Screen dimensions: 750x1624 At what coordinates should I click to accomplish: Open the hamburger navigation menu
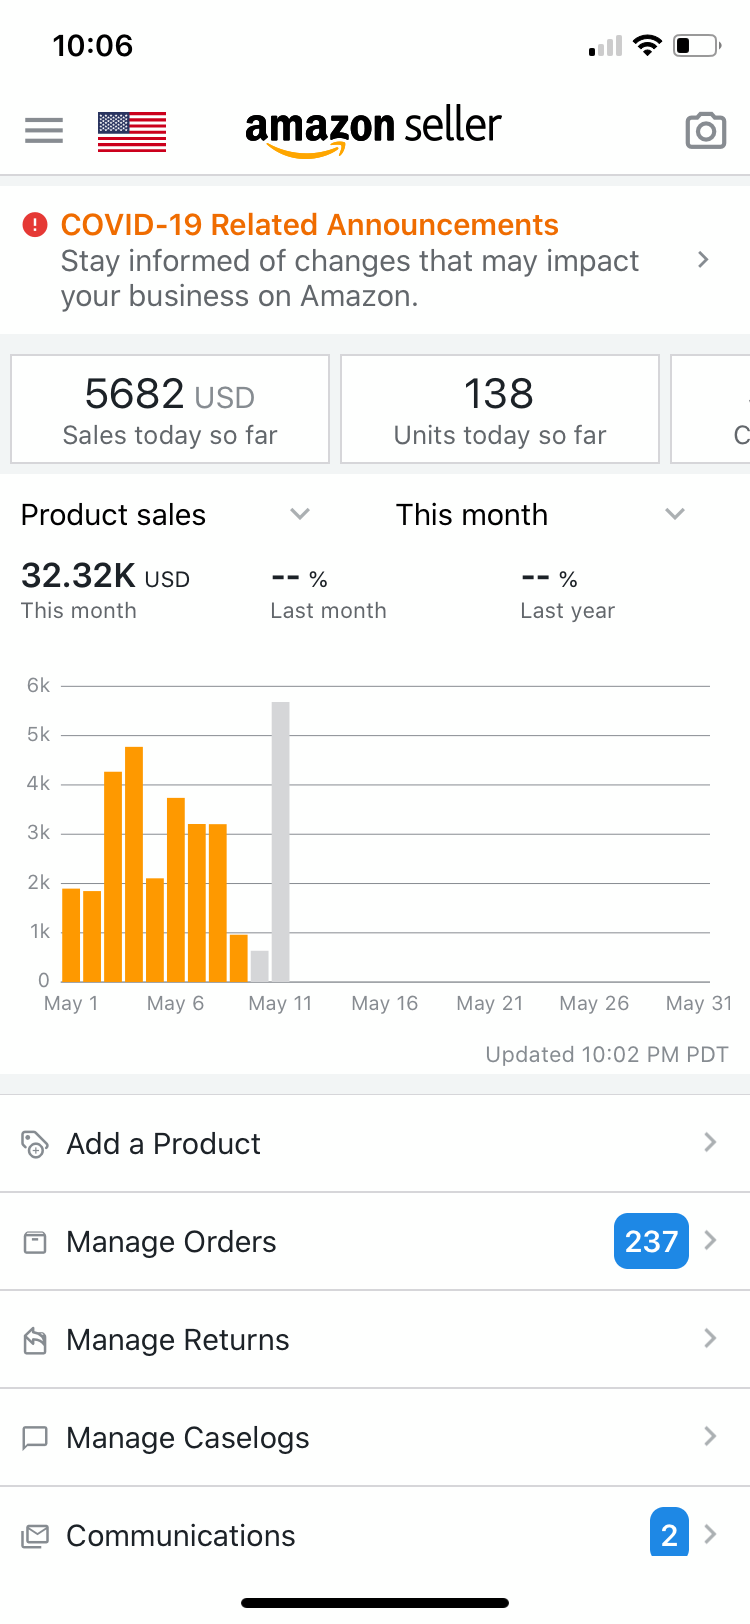[x=44, y=130]
